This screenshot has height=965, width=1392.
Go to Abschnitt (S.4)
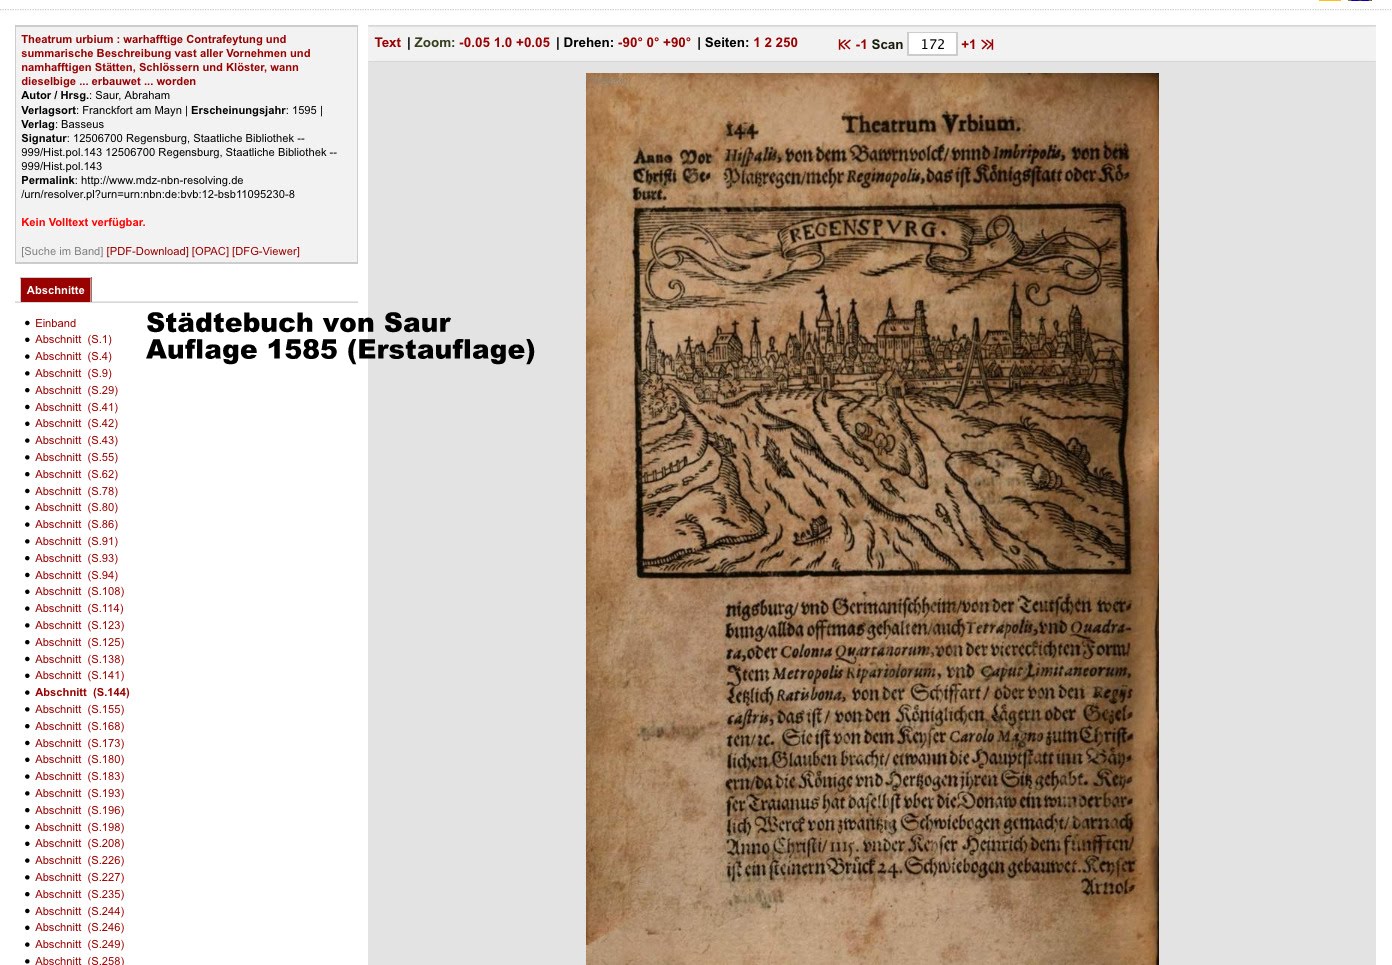click(x=73, y=357)
